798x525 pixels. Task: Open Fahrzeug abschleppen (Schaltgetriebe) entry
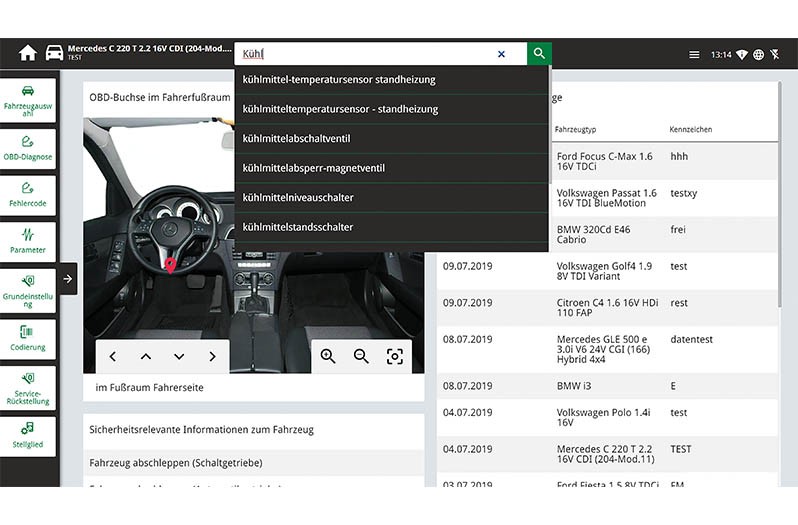176,463
